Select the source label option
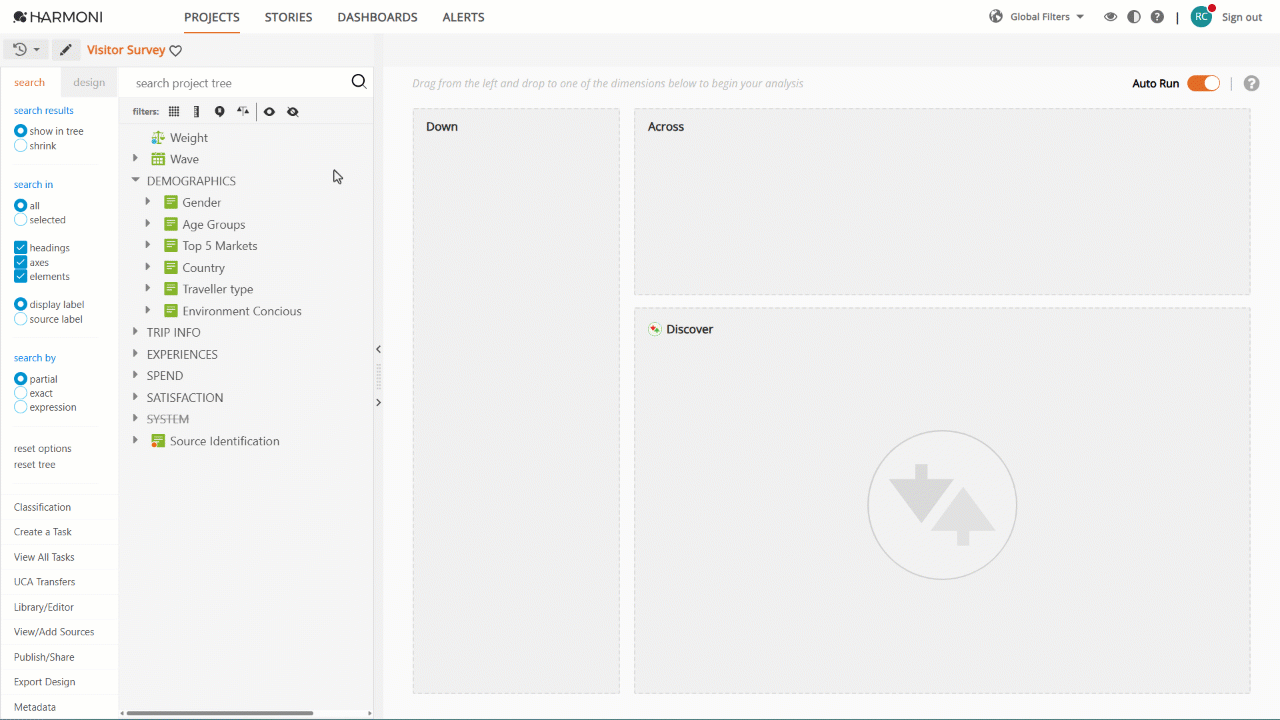 click(x=20, y=319)
